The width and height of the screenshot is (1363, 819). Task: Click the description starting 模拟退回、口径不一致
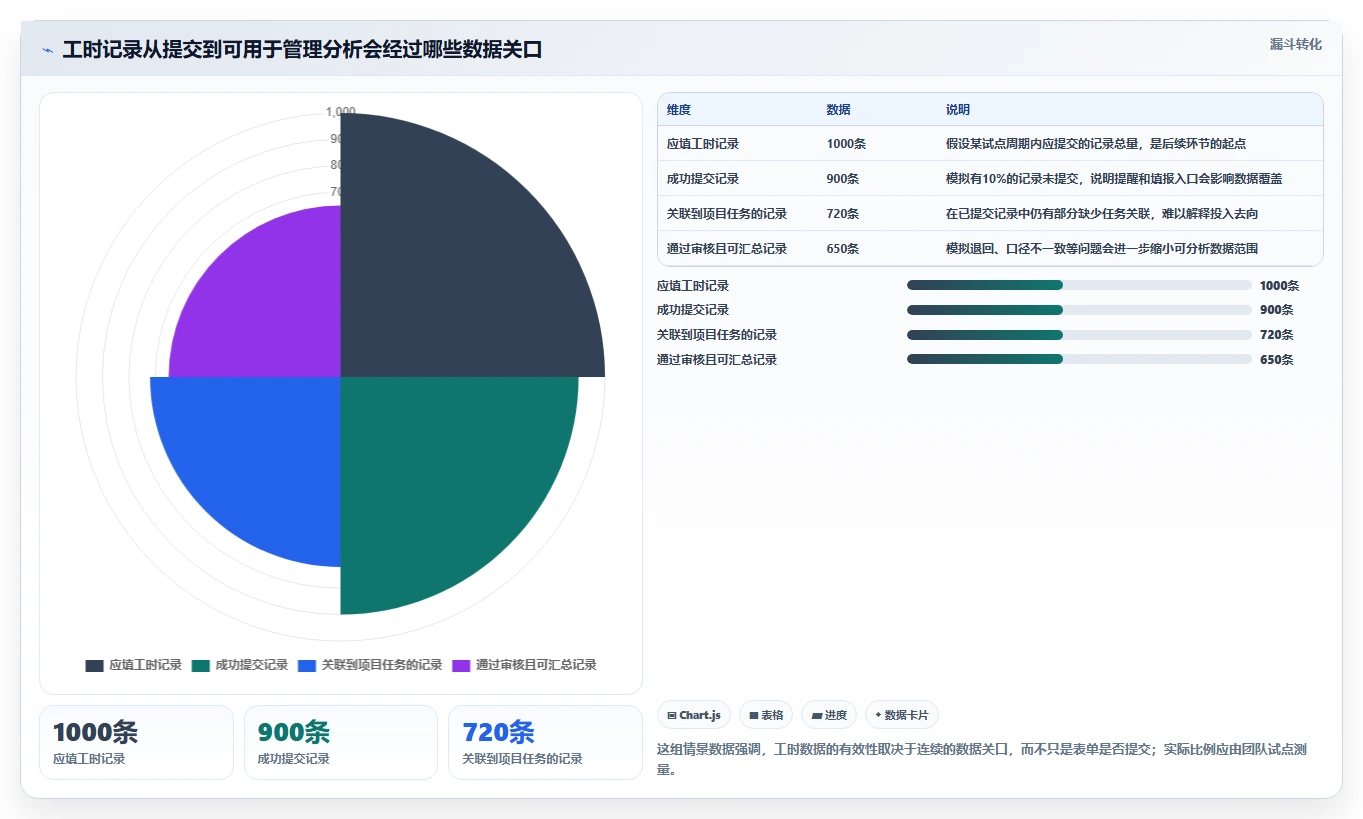tap(1102, 249)
